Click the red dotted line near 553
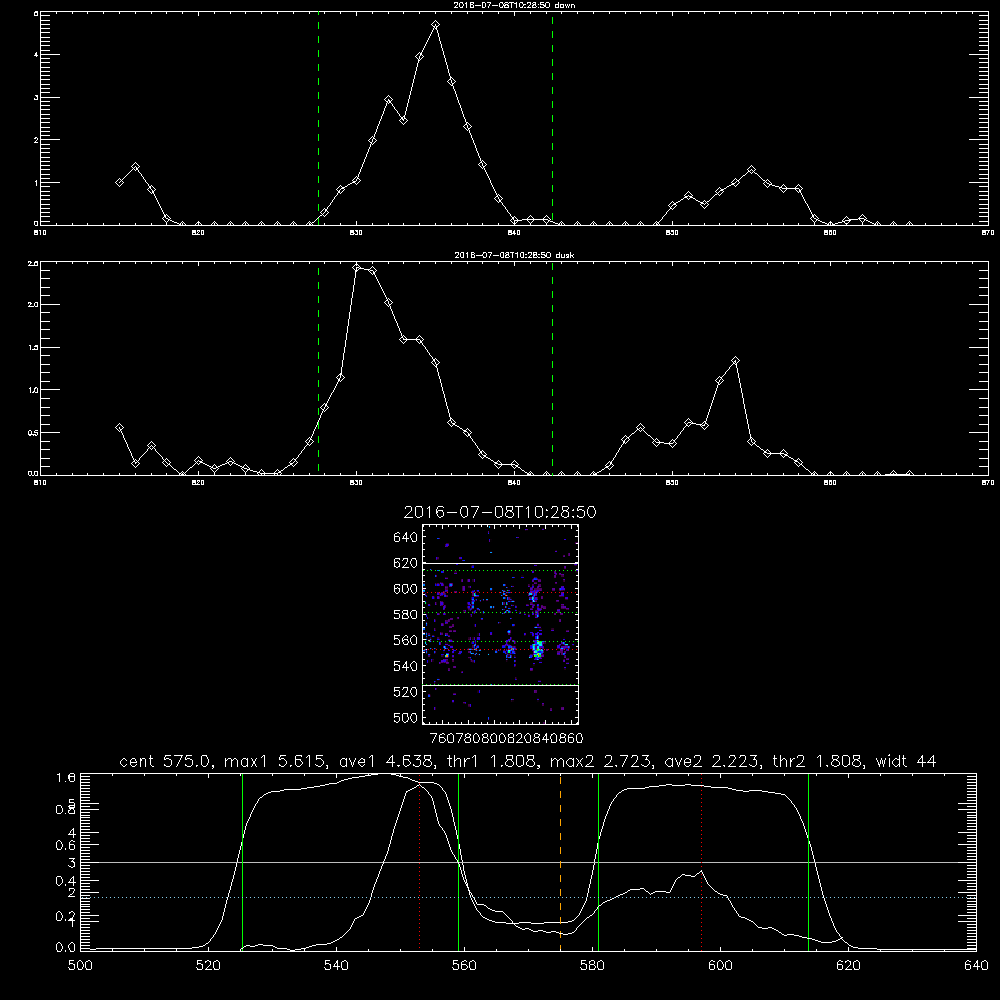This screenshot has height=1000, width=1000. (x=419, y=862)
